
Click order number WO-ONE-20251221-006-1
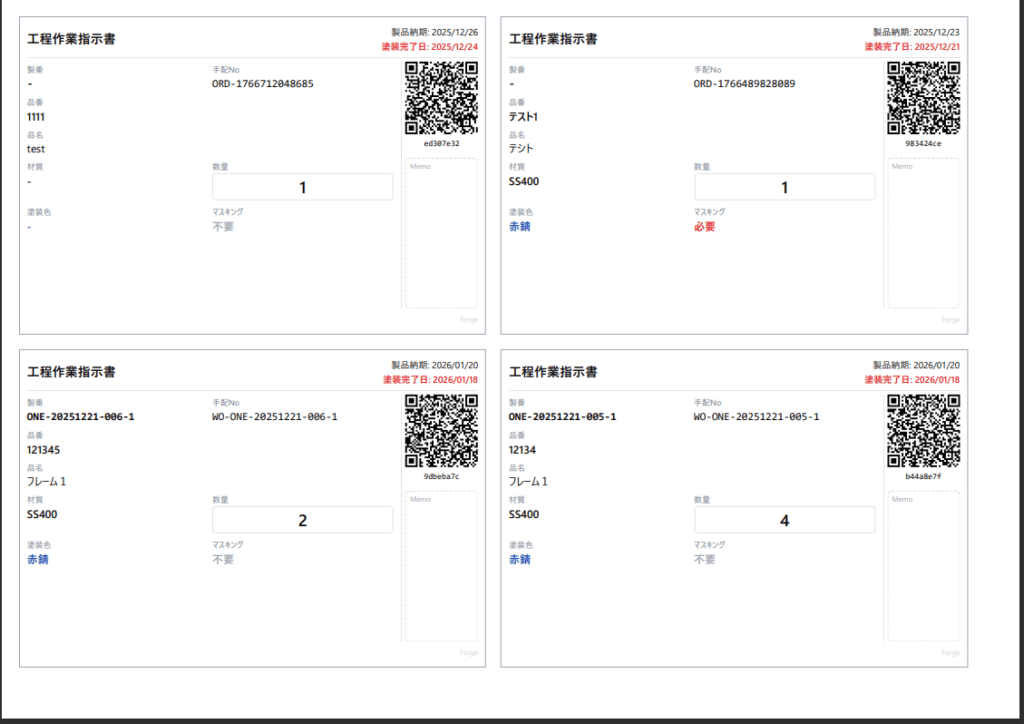275,417
